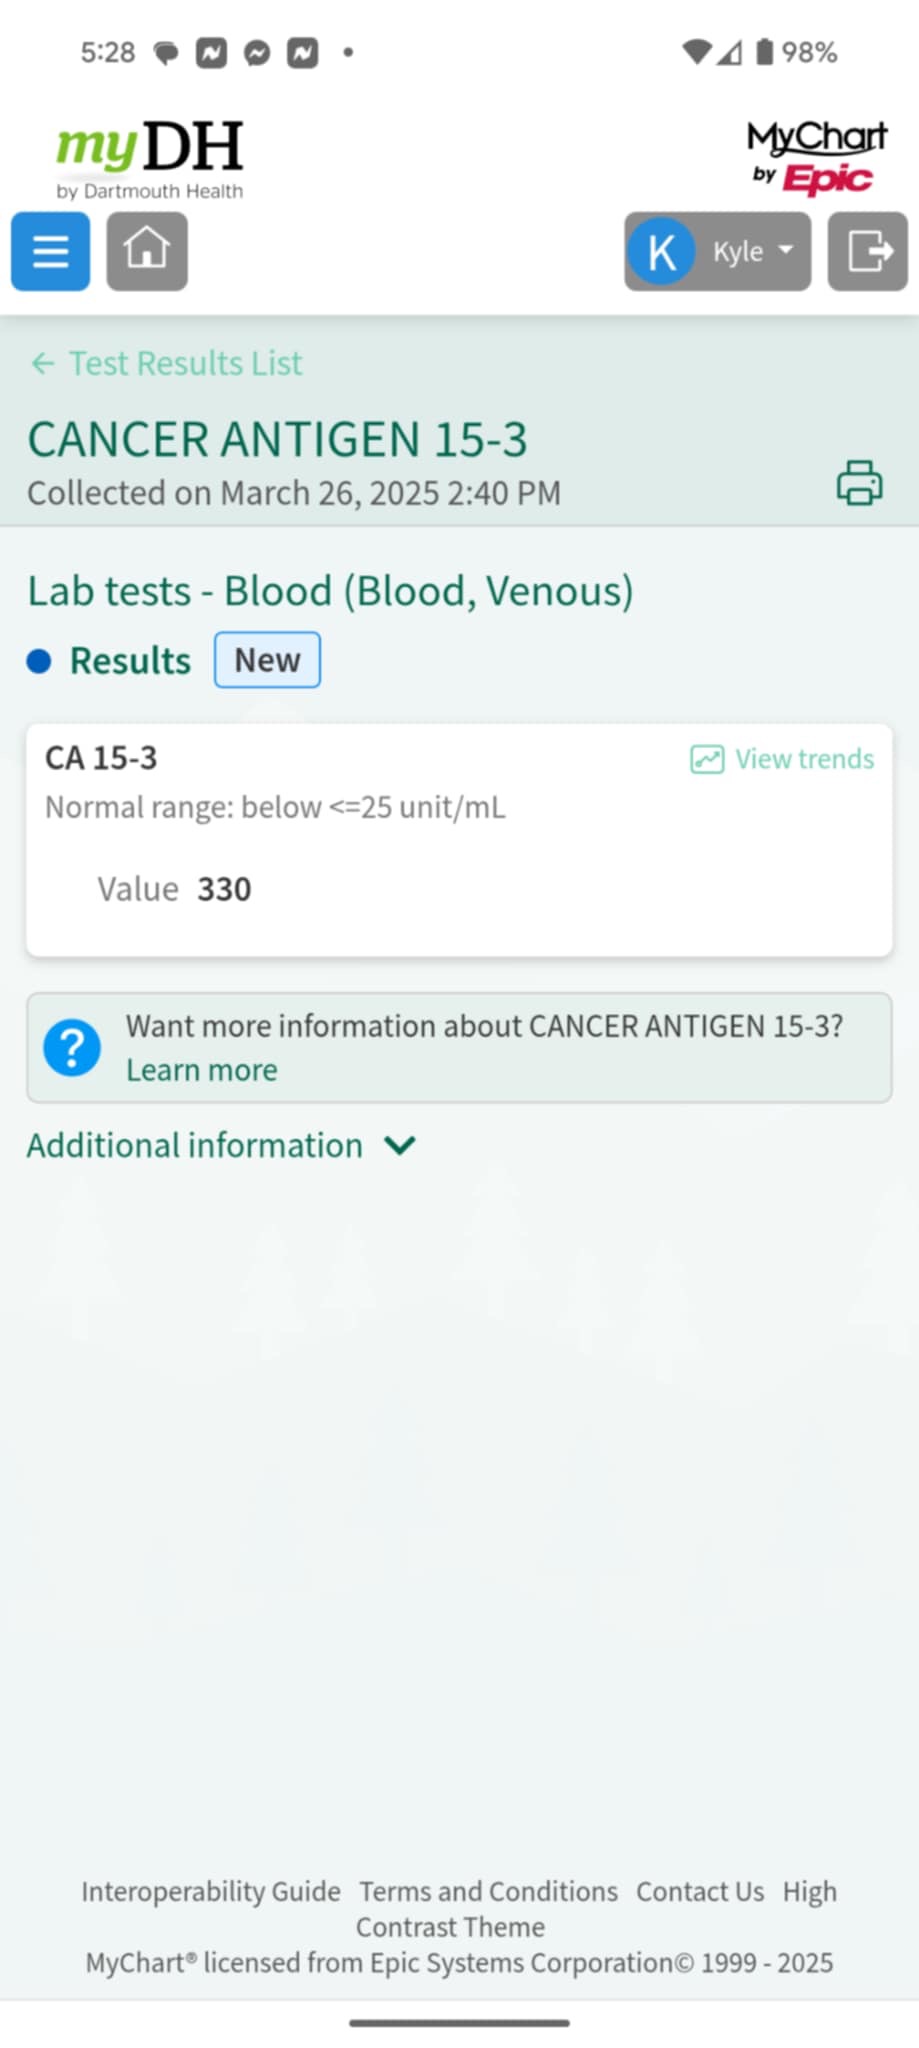Open the Contact Us link
This screenshot has height=2048, width=919.
[x=700, y=1891]
